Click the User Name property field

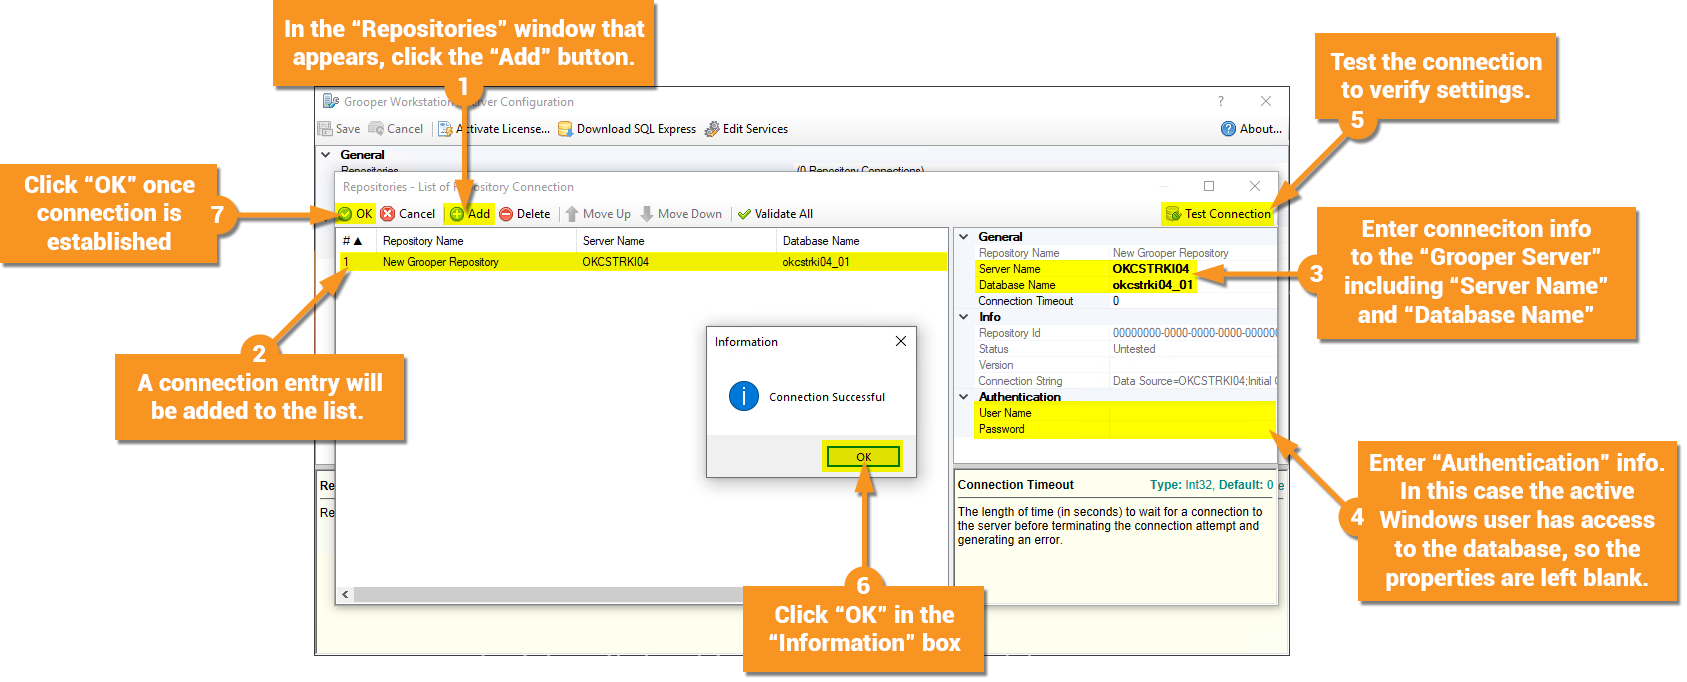(x=1193, y=413)
